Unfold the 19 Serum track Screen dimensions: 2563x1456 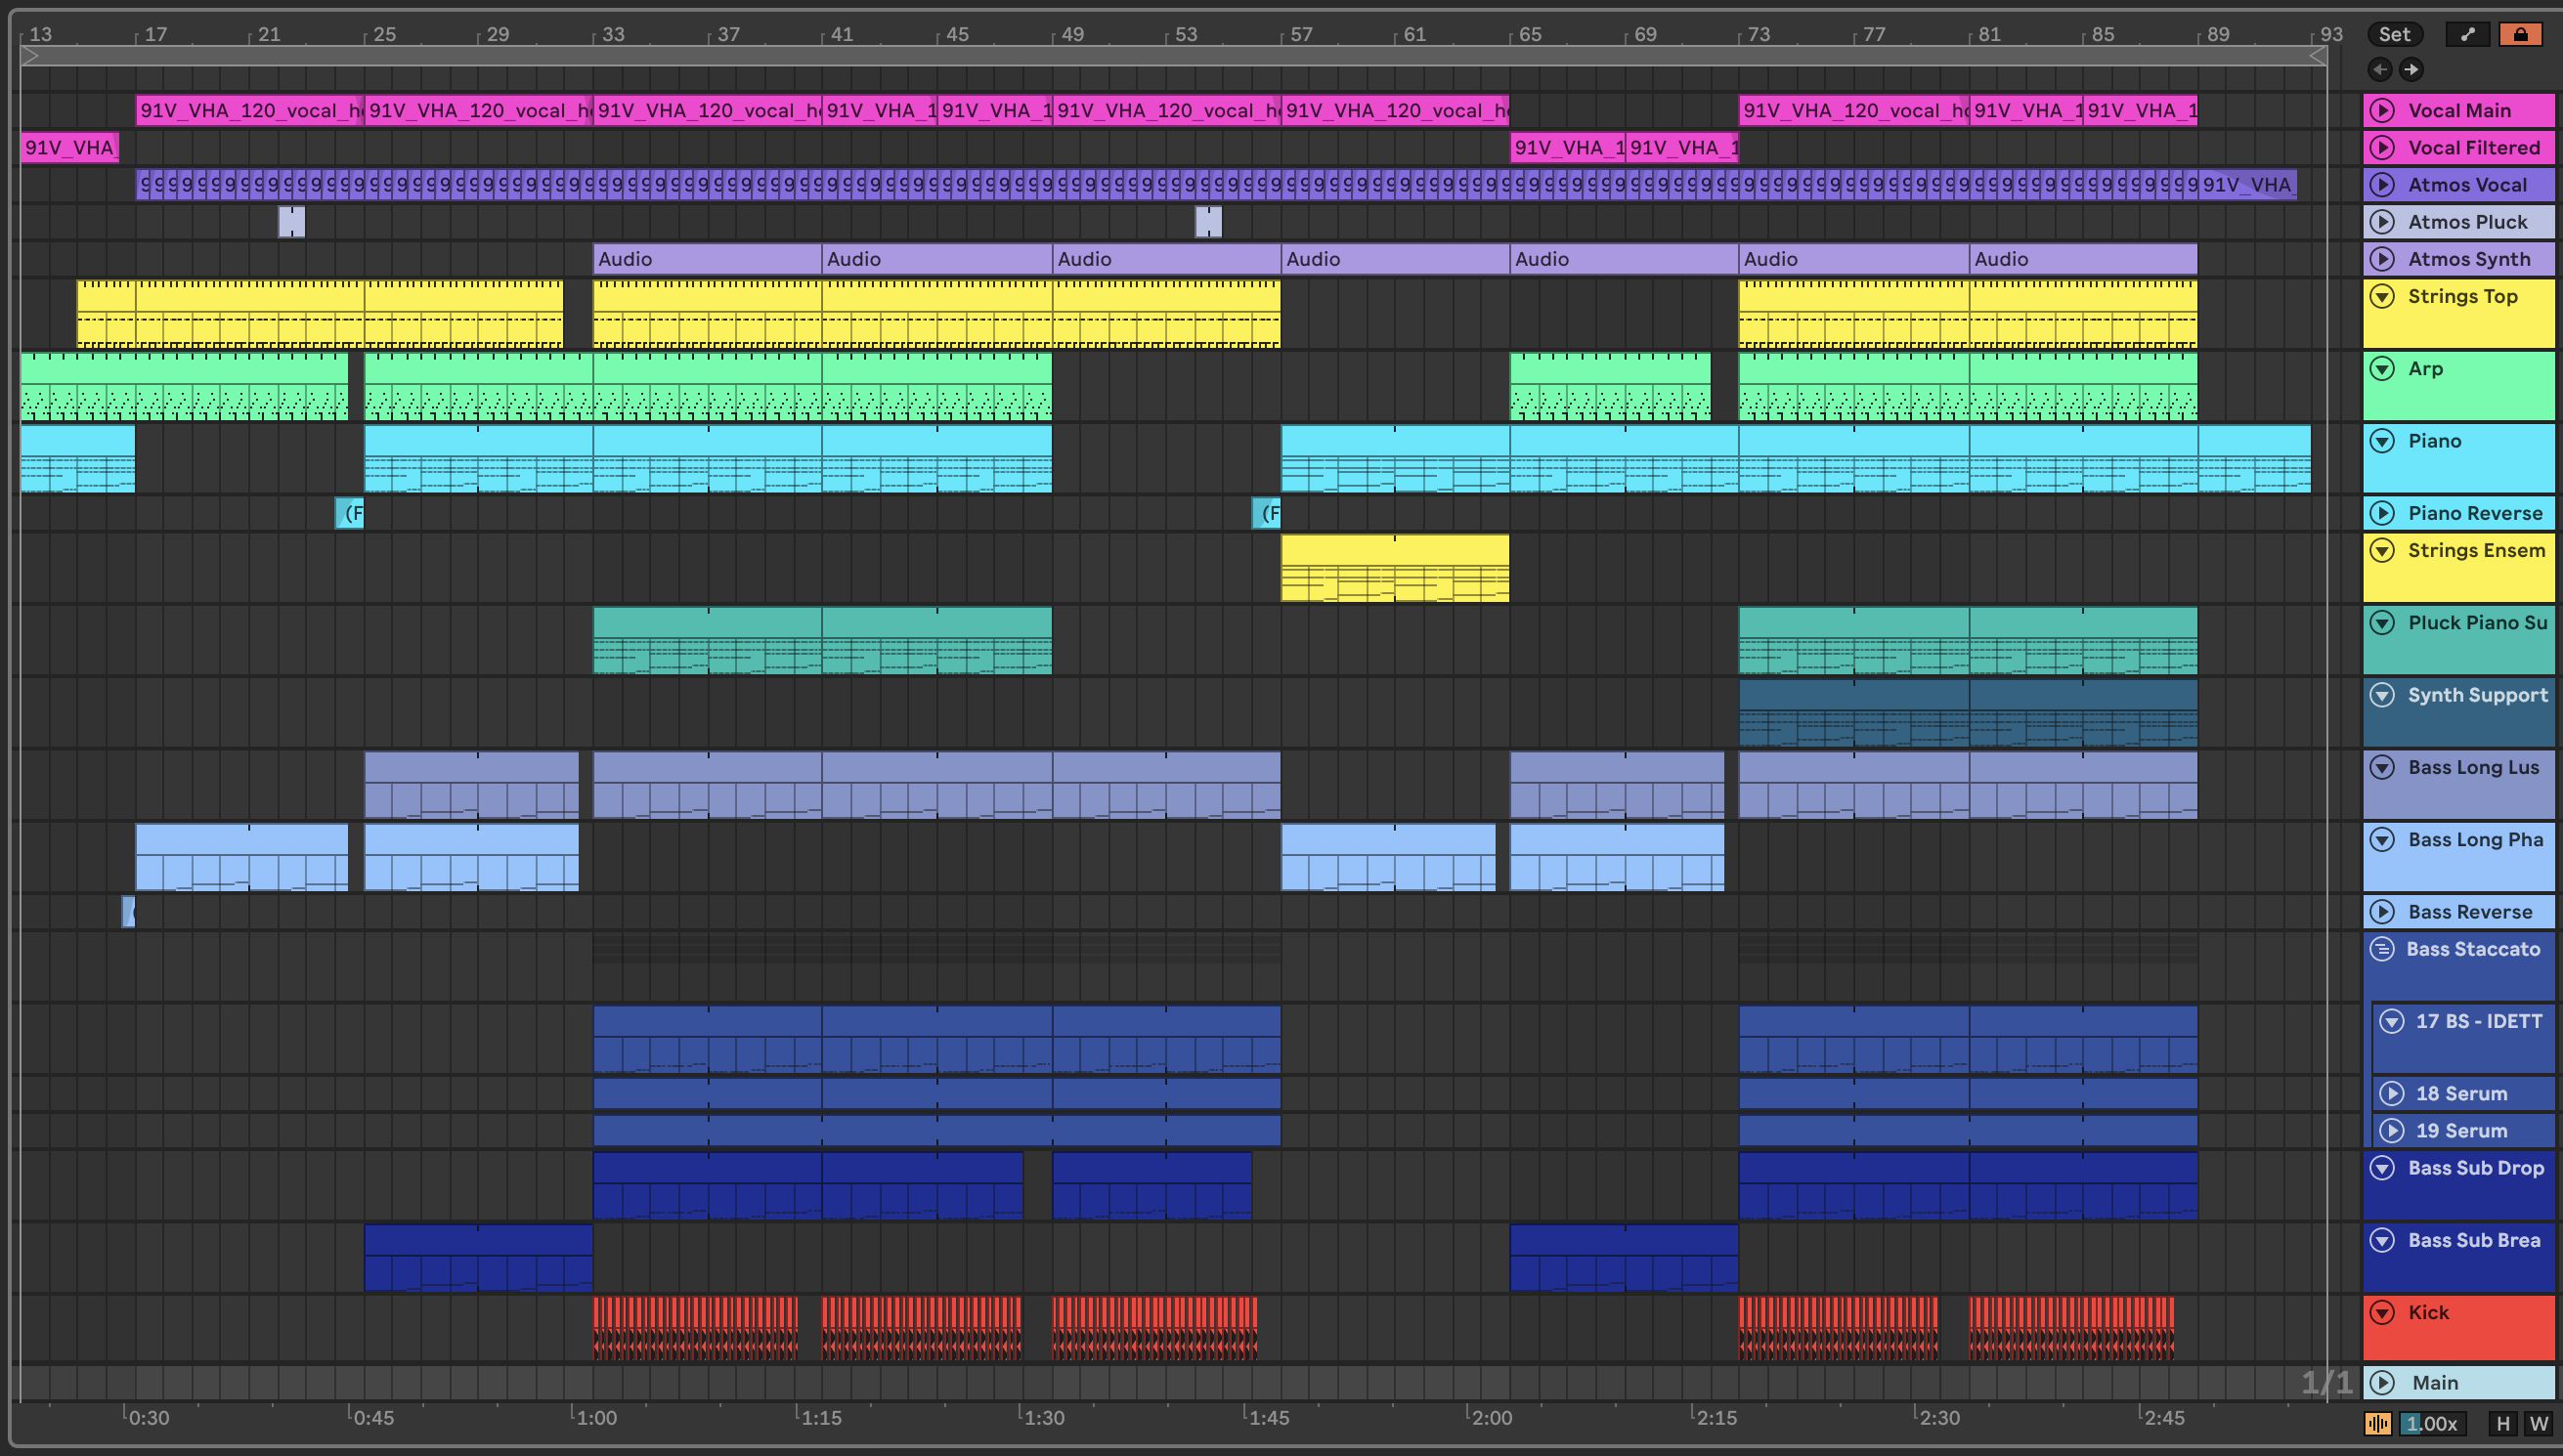[2392, 1130]
